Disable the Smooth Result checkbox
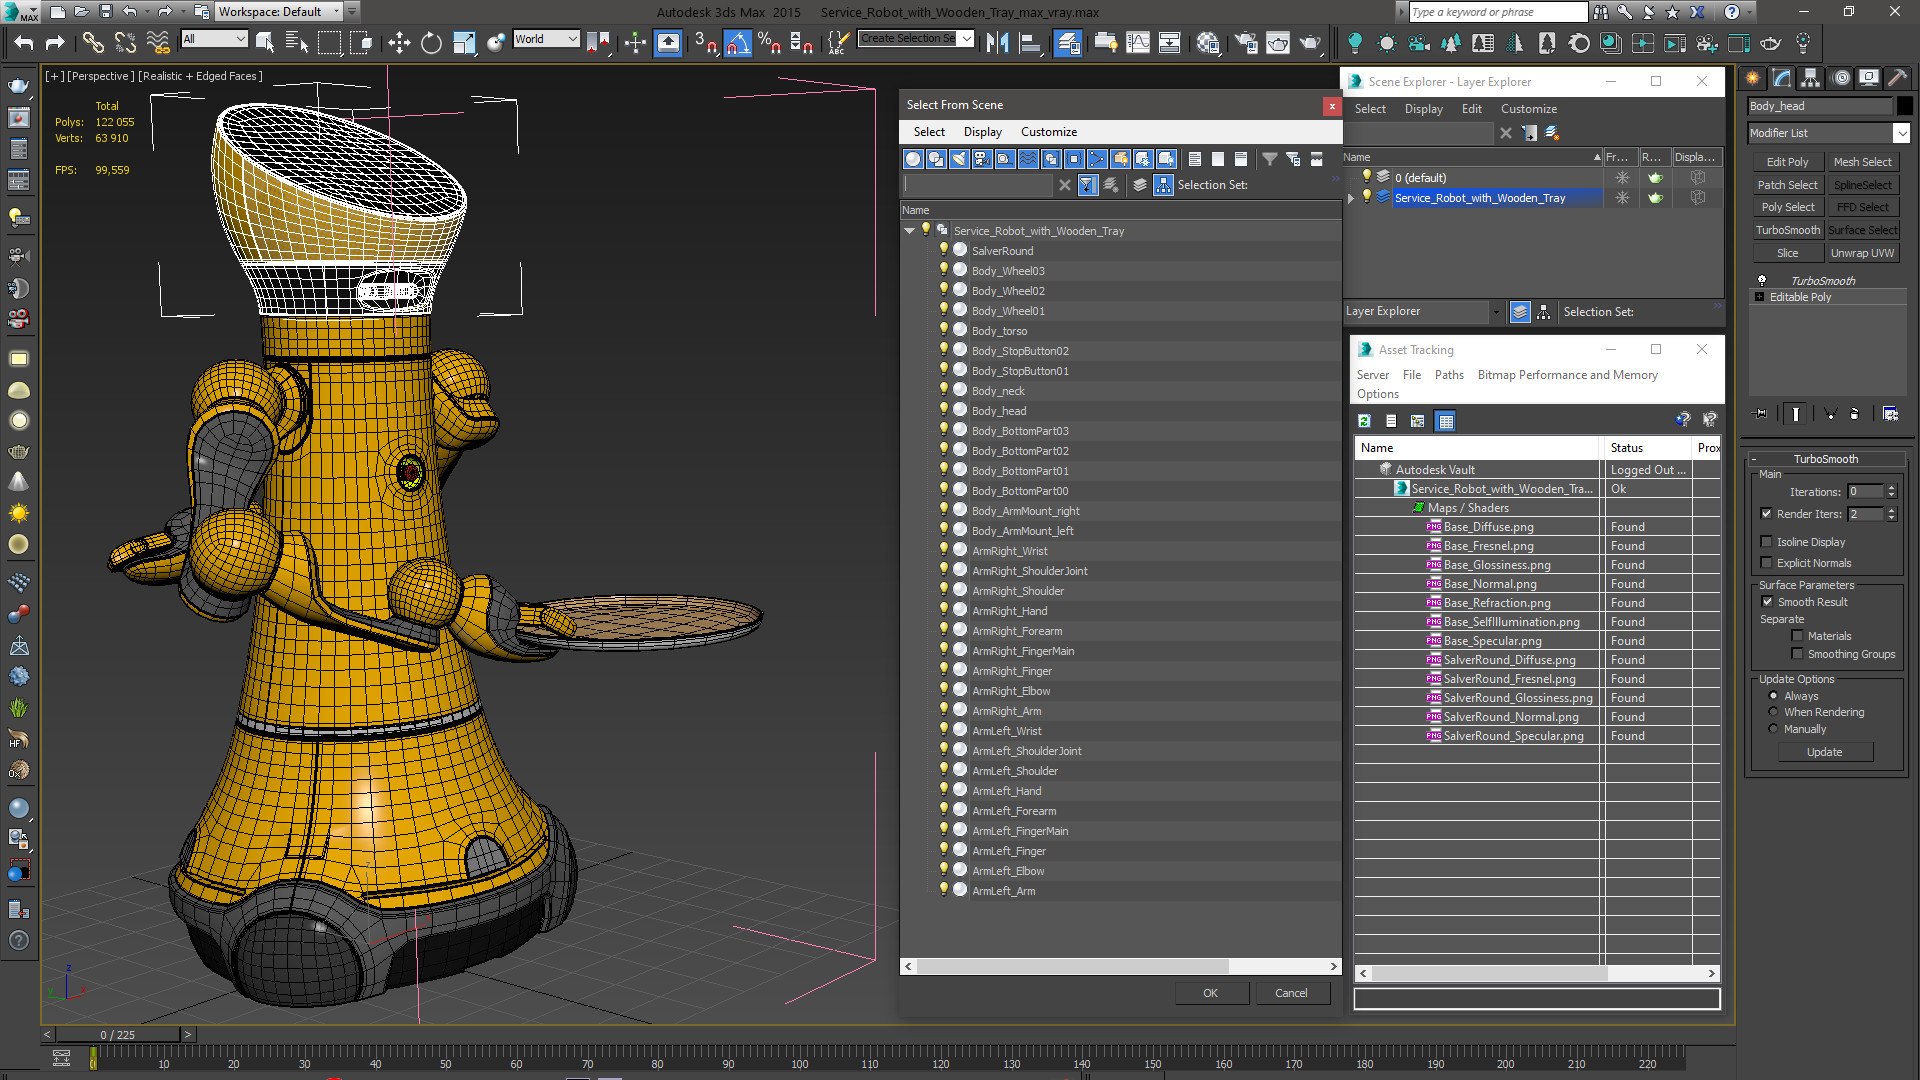1920x1080 pixels. coord(1767,602)
